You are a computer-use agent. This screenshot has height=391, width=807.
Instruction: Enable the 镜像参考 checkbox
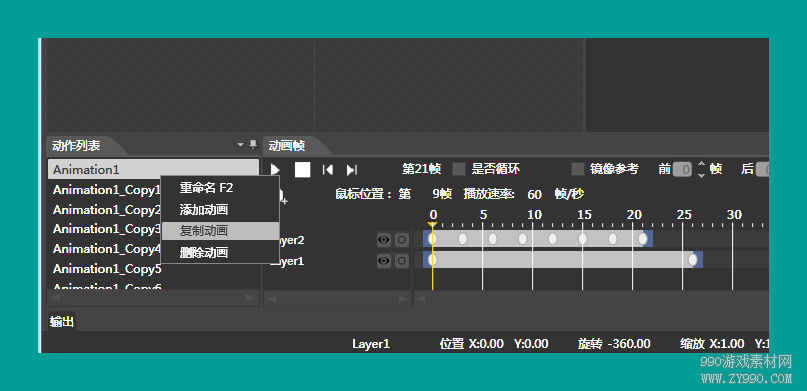click(x=578, y=169)
